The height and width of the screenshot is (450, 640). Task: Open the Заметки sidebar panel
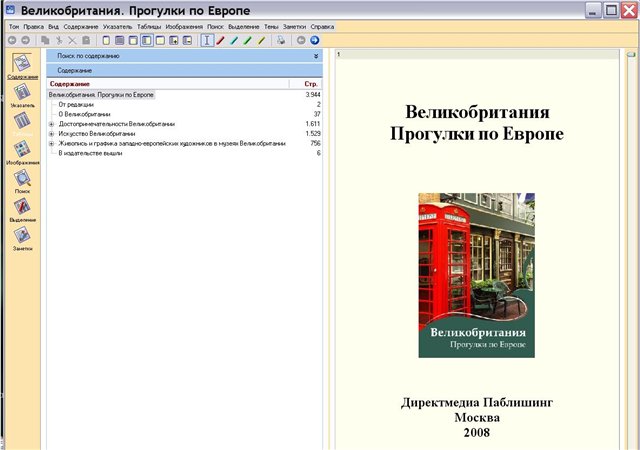click(x=21, y=236)
